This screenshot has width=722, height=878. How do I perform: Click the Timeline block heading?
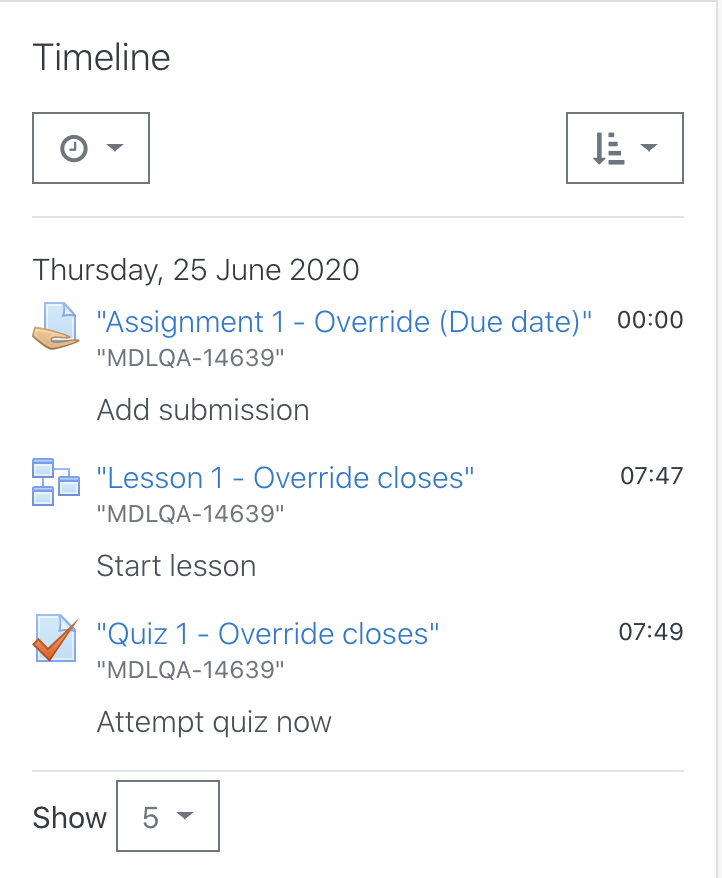click(101, 57)
